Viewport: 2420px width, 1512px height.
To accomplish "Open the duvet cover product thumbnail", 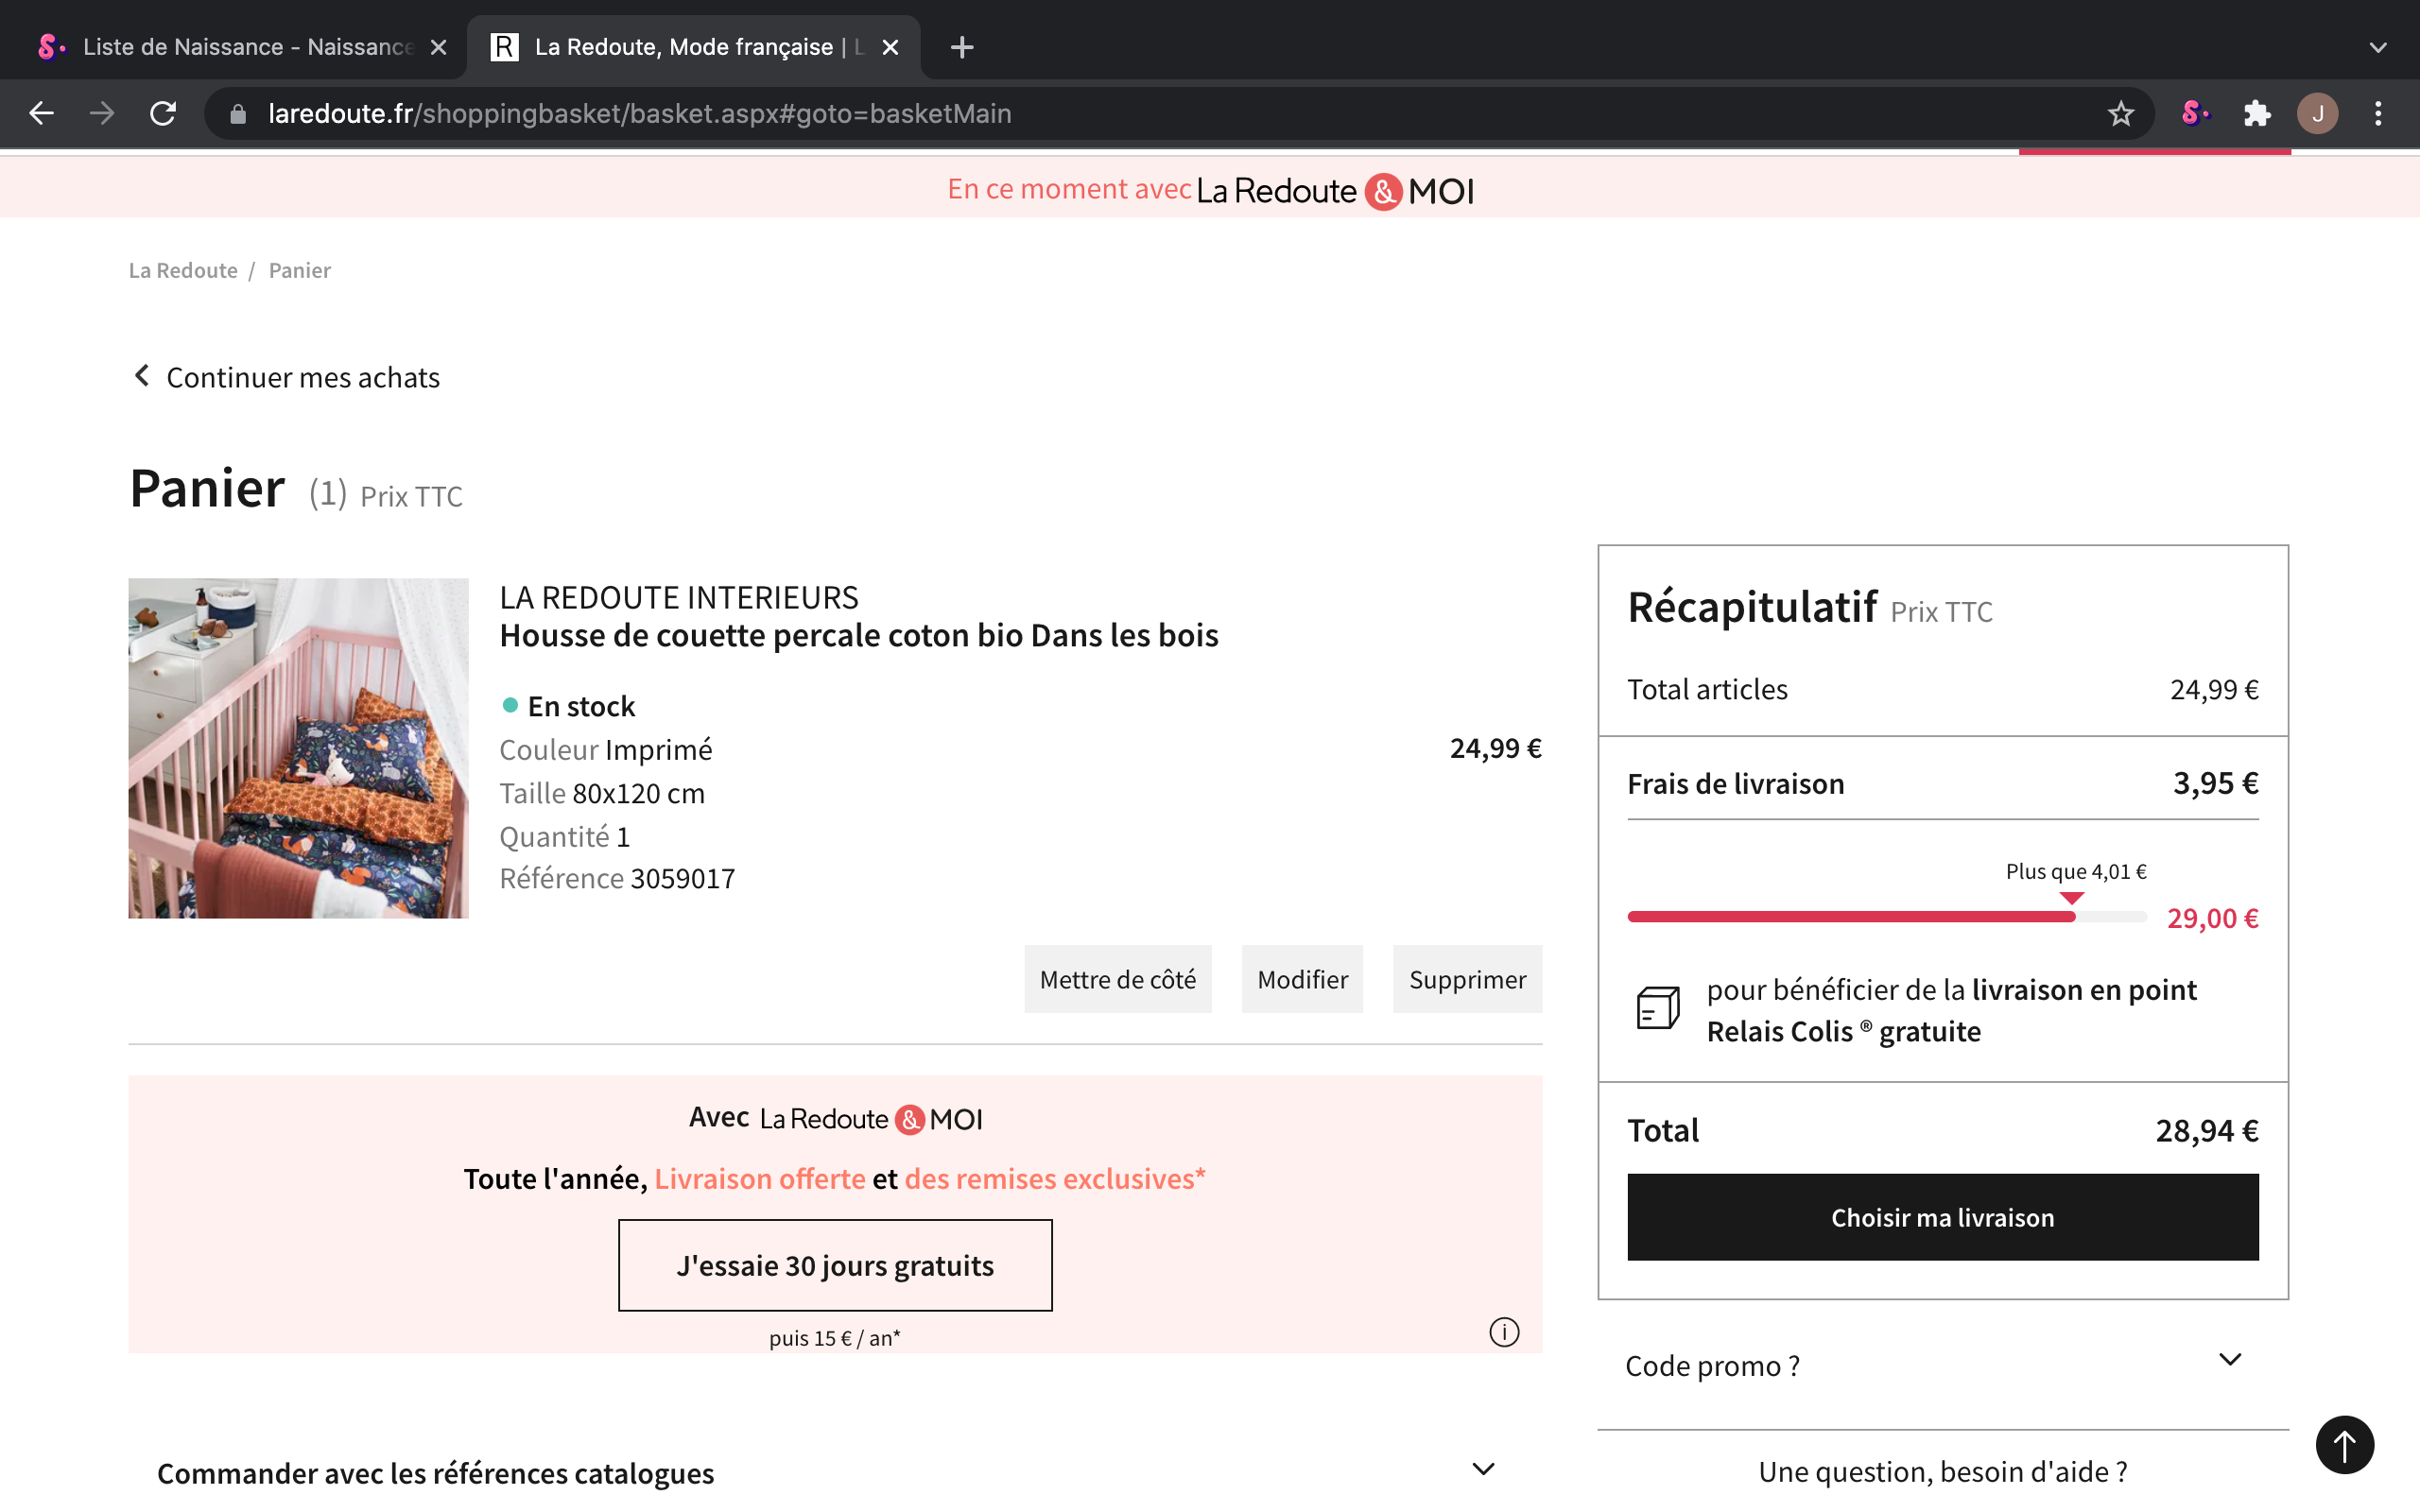I will pyautogui.click(x=298, y=748).
